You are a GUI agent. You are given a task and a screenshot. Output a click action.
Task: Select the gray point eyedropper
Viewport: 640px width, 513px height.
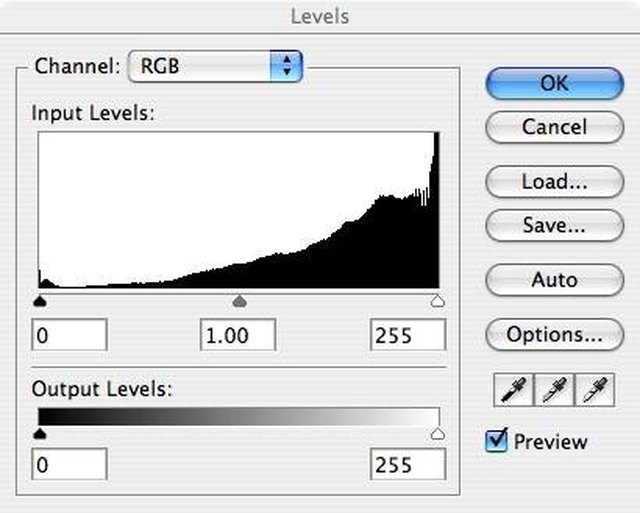point(554,390)
